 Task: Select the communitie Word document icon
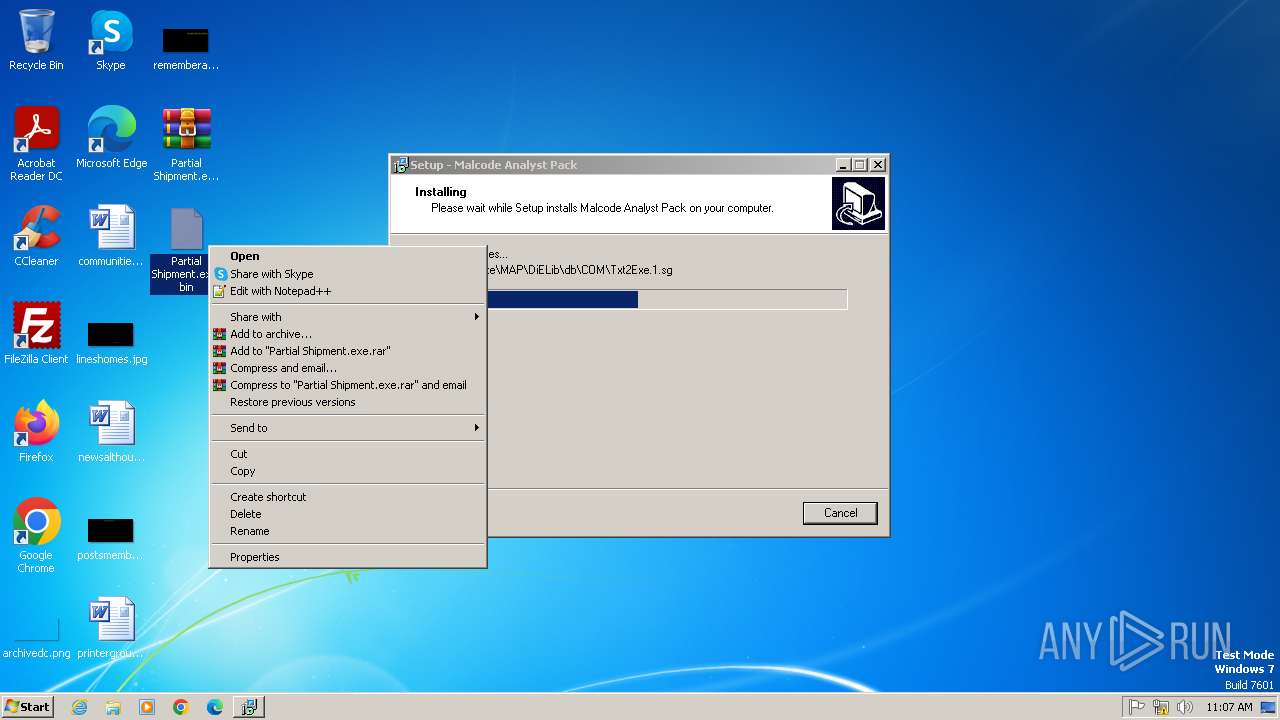pyautogui.click(x=111, y=236)
